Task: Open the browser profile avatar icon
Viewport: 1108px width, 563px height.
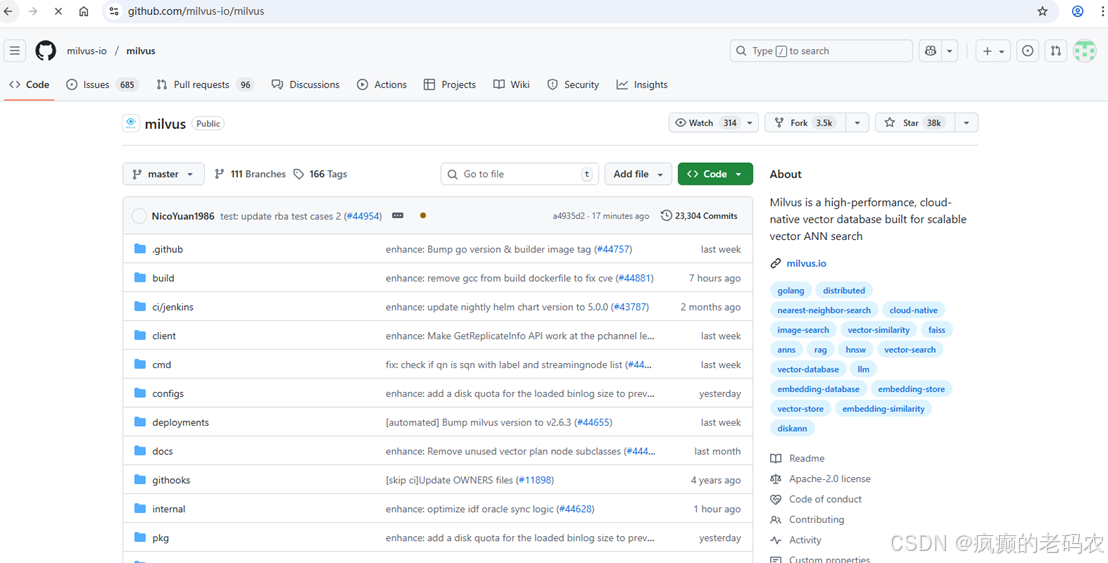Action: [1078, 11]
